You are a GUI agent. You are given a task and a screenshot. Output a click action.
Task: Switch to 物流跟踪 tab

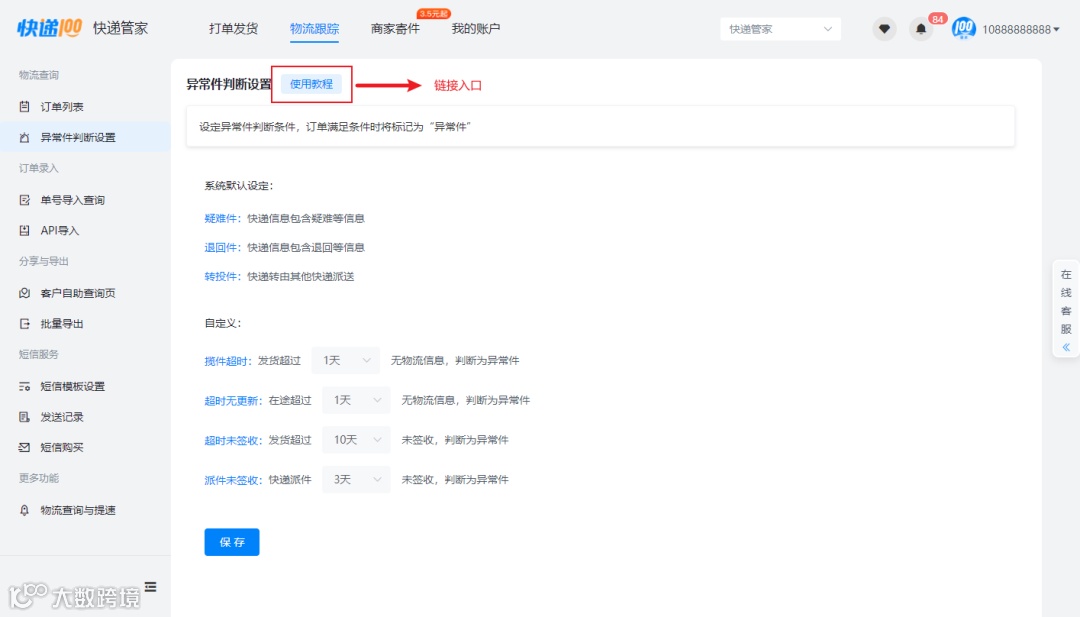coord(314,28)
